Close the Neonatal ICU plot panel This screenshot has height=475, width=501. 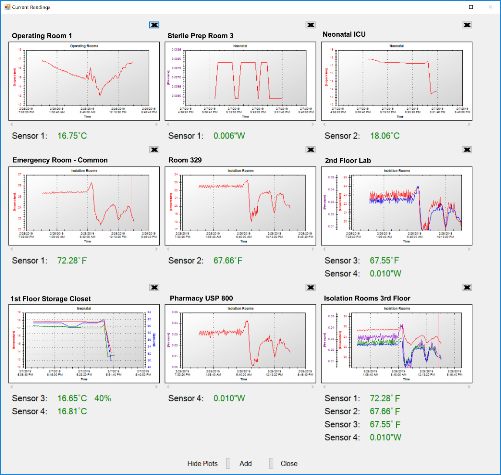(x=467, y=25)
